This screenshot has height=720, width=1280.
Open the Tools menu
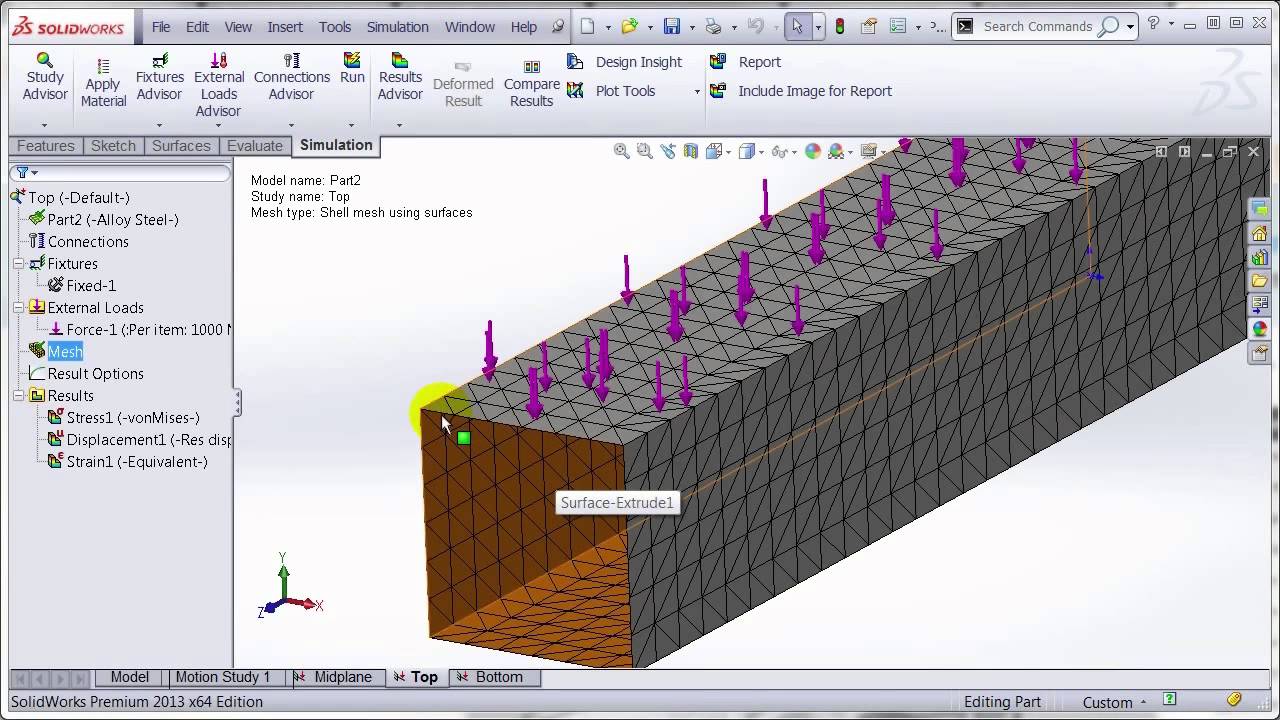(x=335, y=27)
